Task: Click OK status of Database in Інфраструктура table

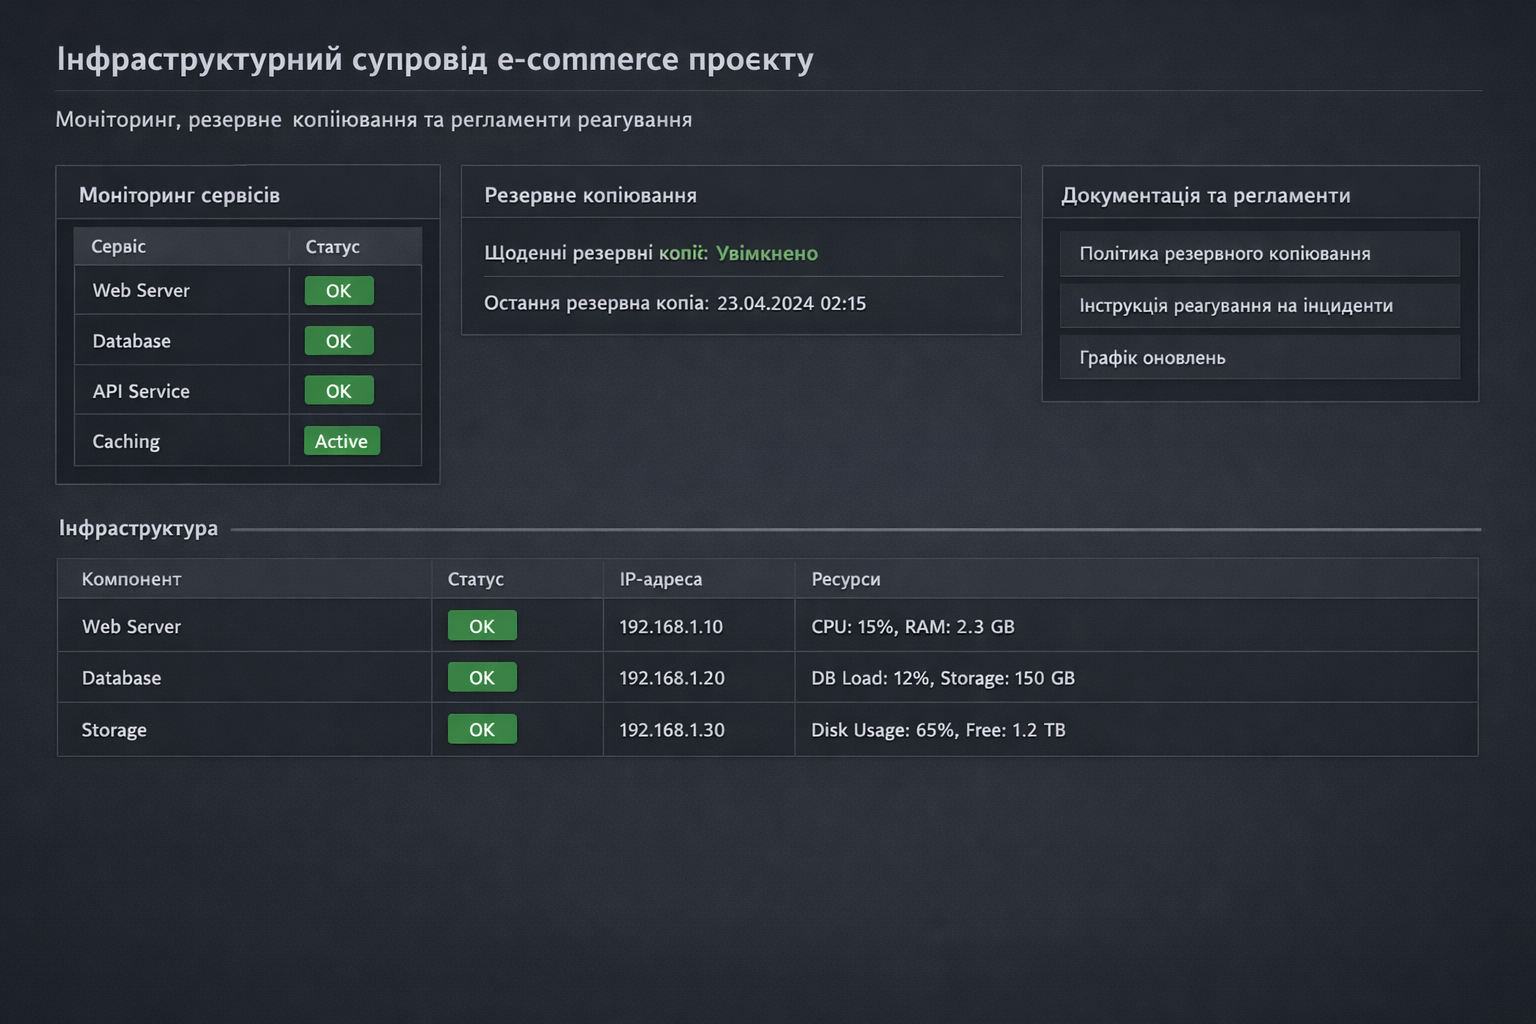Action: point(482,677)
